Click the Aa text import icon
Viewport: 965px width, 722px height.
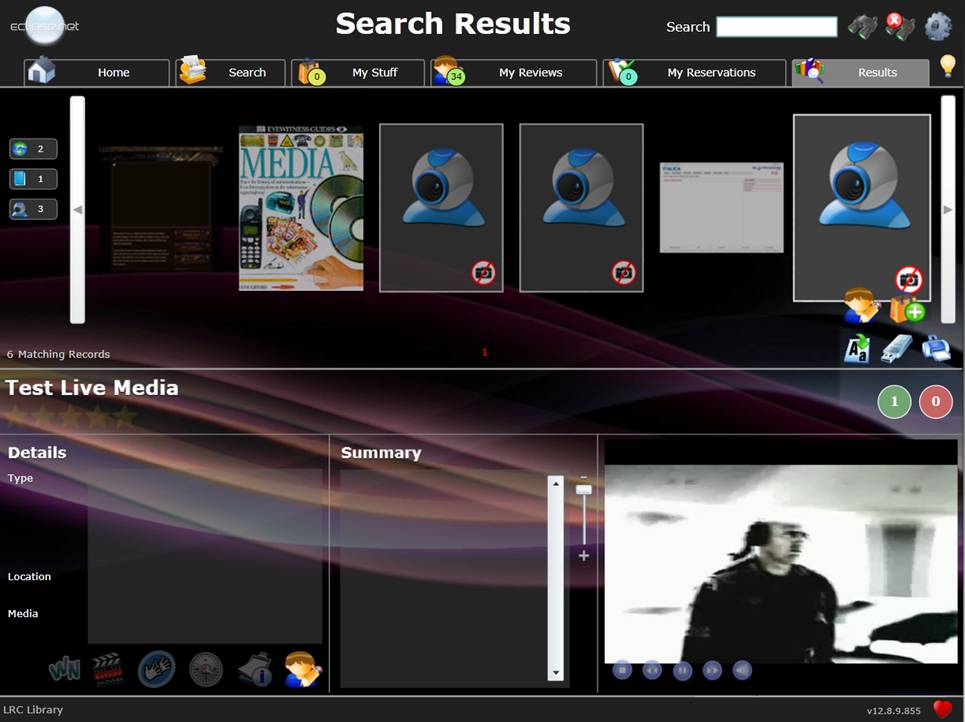click(857, 348)
